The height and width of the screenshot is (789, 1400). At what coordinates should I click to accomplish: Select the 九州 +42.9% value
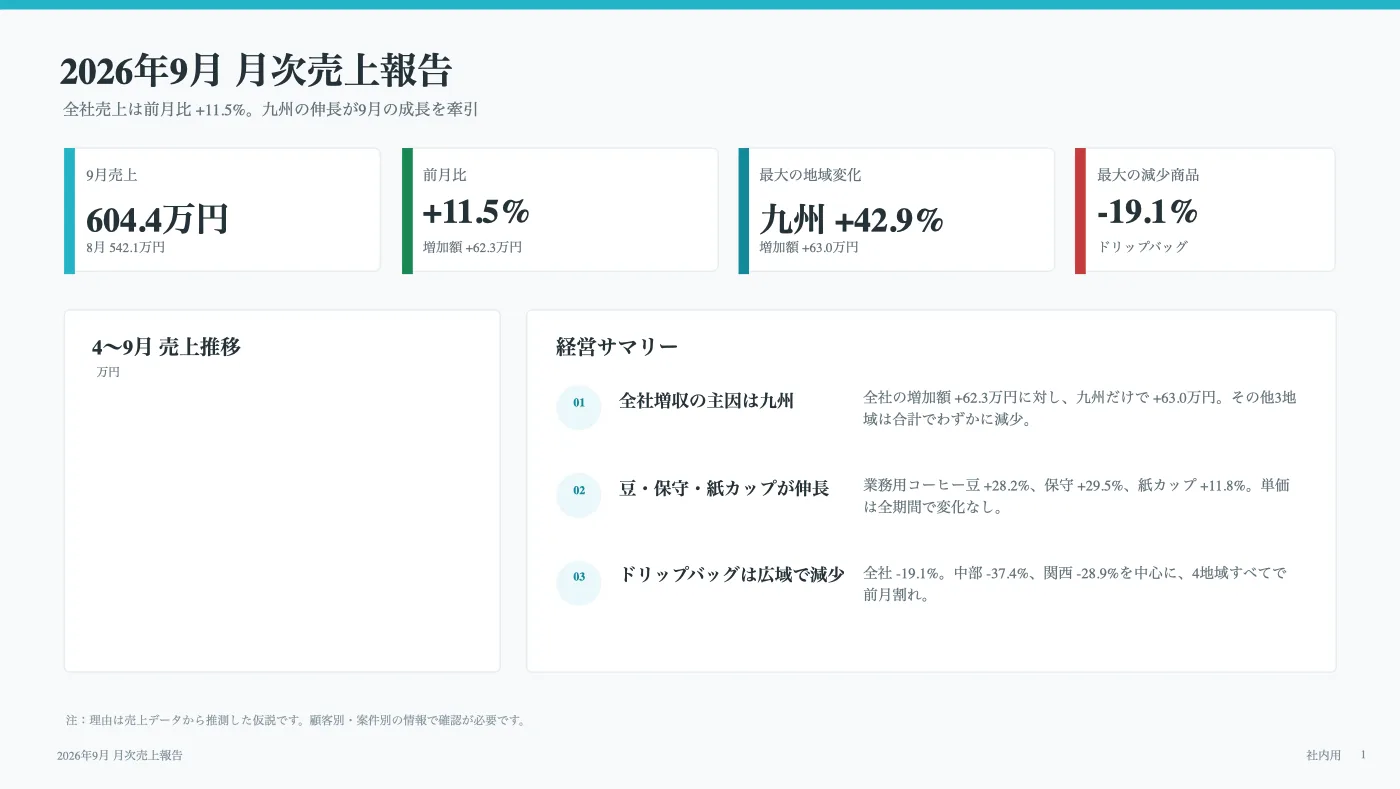[851, 218]
